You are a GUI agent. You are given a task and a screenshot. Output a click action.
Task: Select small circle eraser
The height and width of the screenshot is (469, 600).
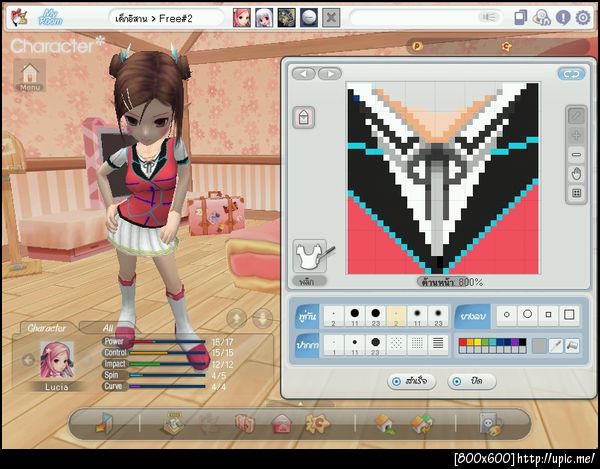tap(507, 315)
